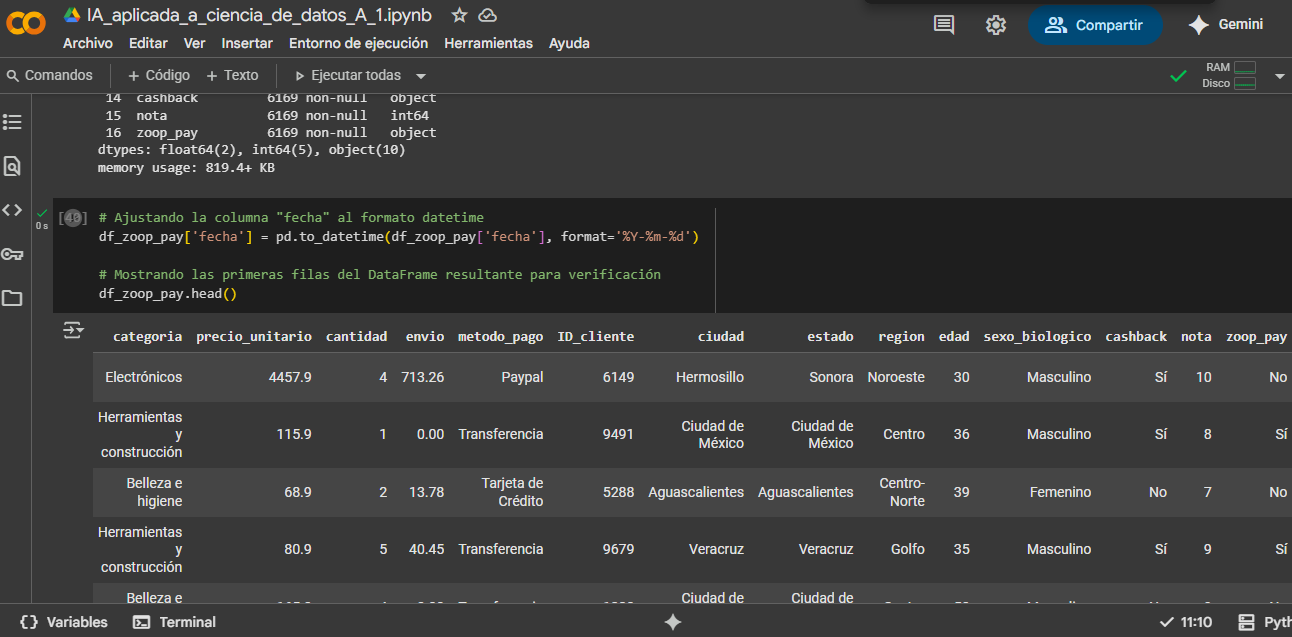Select the cashback column header

pos(1136,337)
